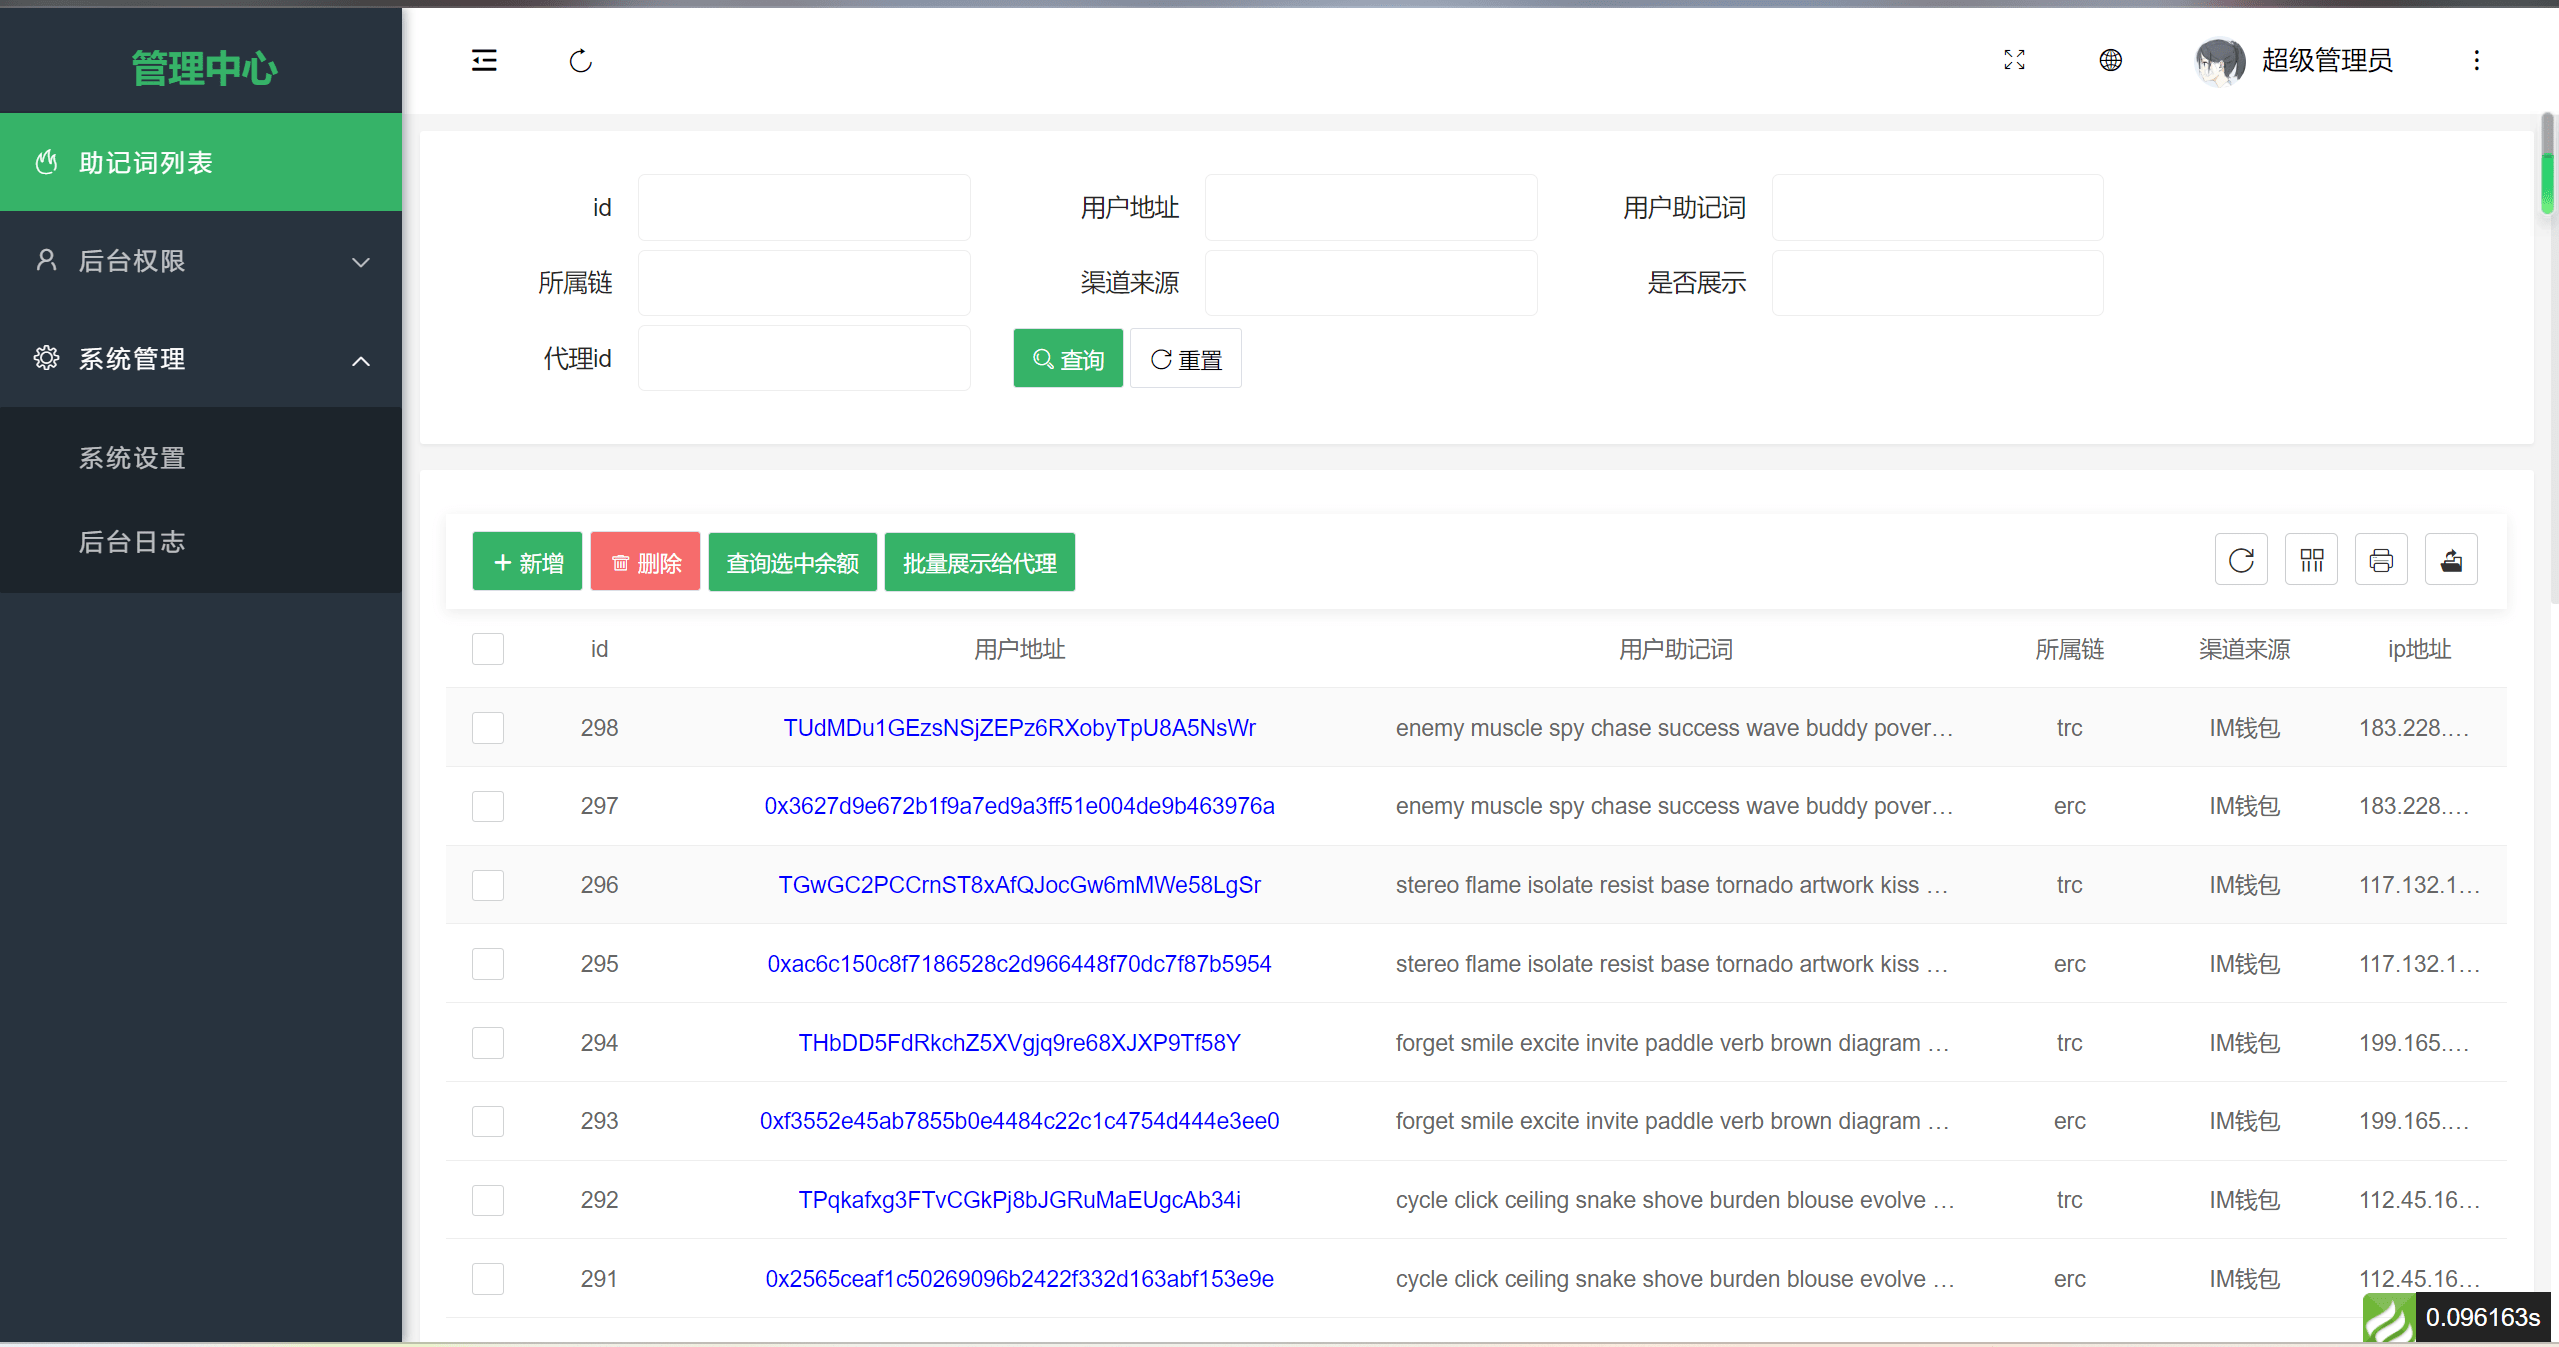The image size is (2559, 1347).
Task: Click the menu collapse icon top left
Action: (x=482, y=61)
